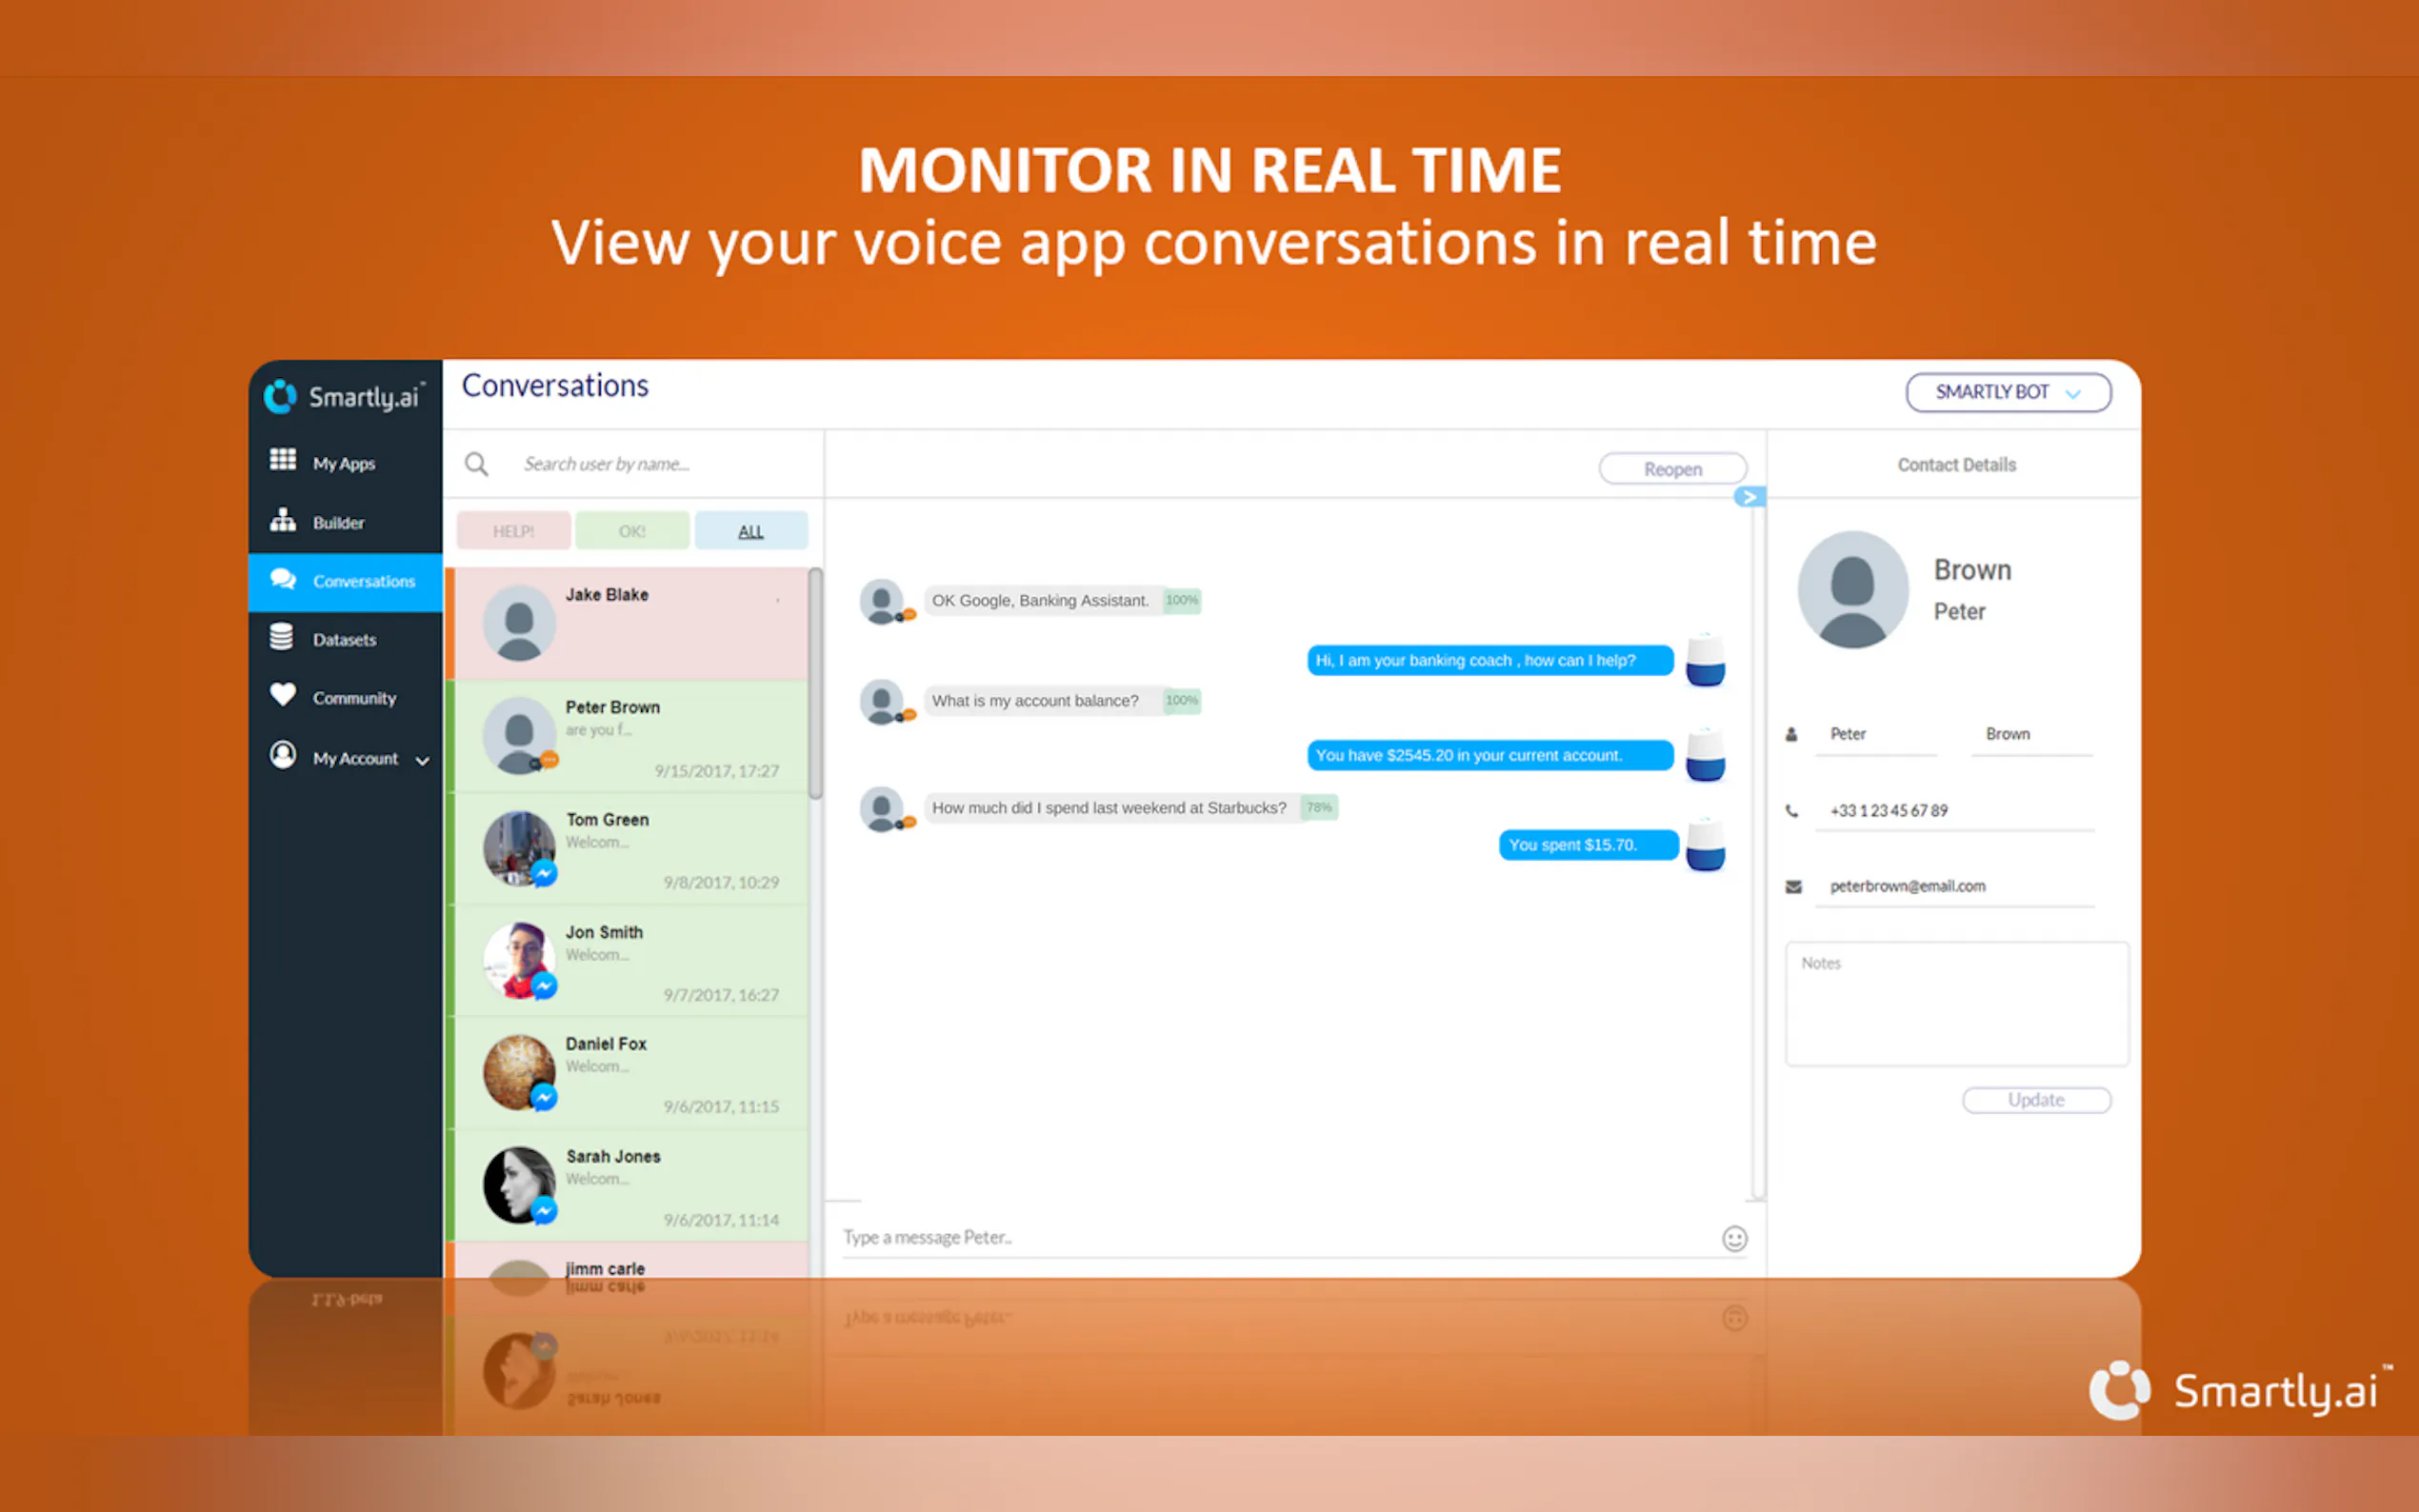
Task: Click the Reopen button
Action: (x=1672, y=469)
